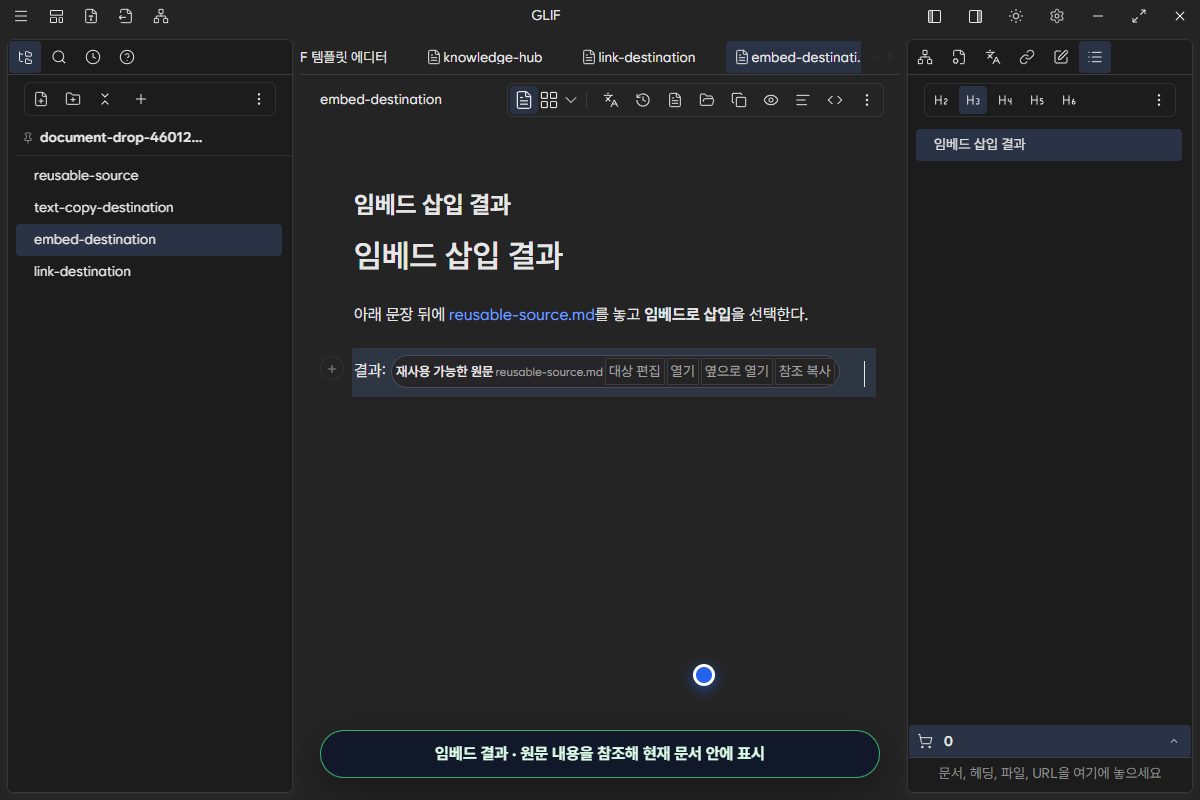Click 옆으로 열기 embed button
The width and height of the screenshot is (1200, 800).
pos(737,371)
